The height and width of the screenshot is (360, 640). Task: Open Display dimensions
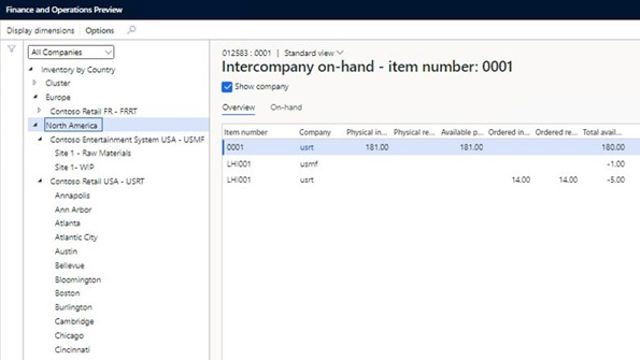[x=40, y=31]
